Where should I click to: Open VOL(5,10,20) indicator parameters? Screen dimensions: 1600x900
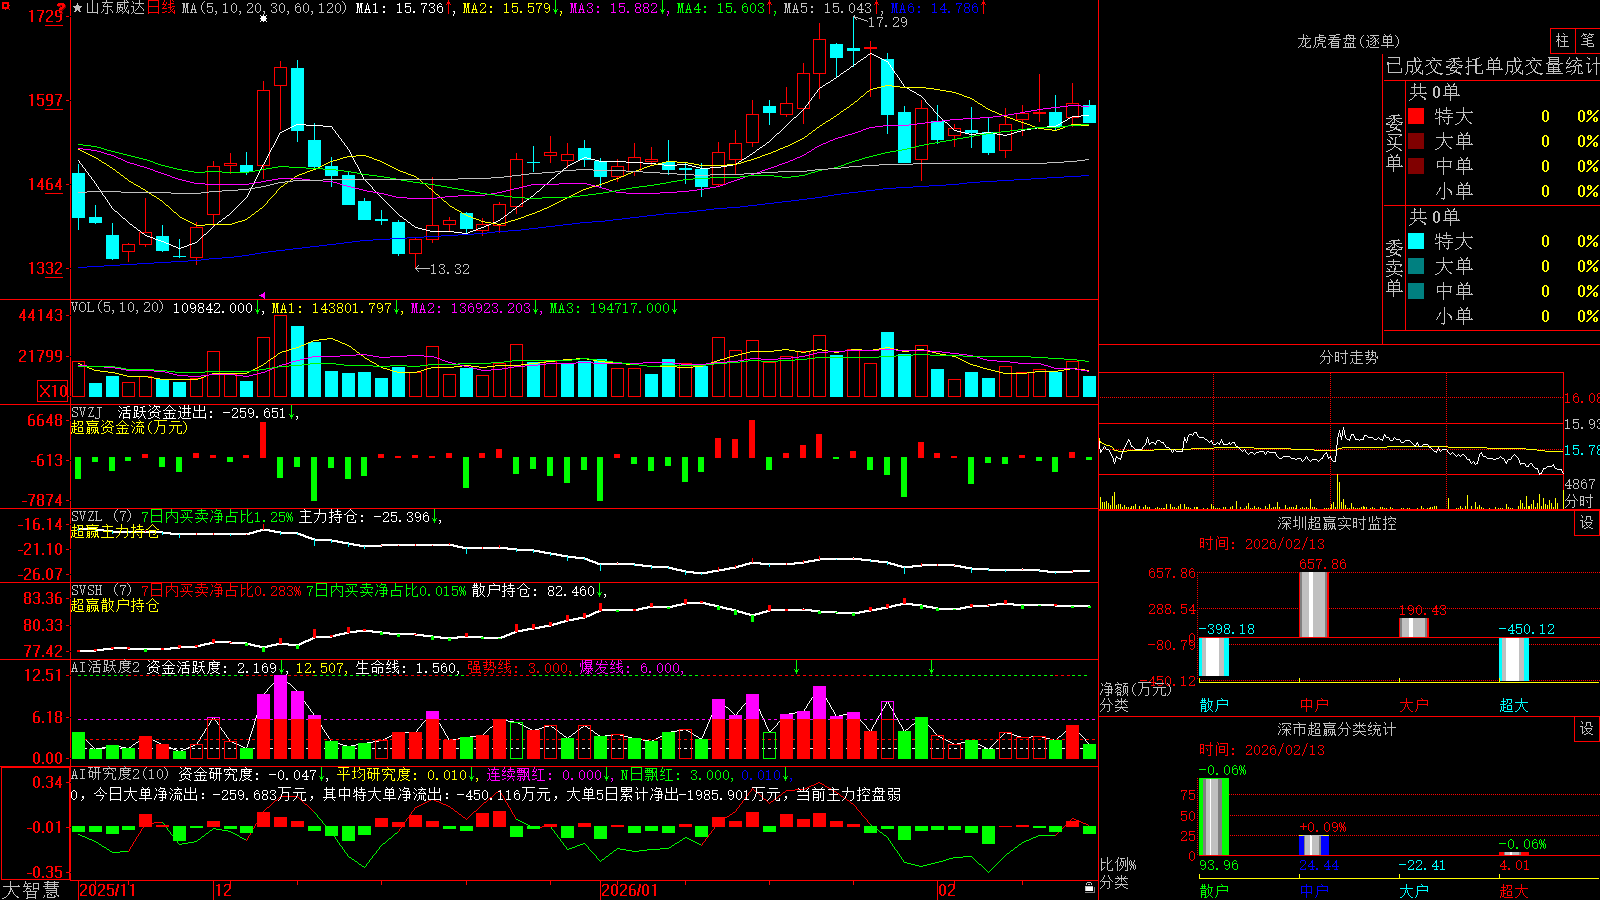point(118,308)
